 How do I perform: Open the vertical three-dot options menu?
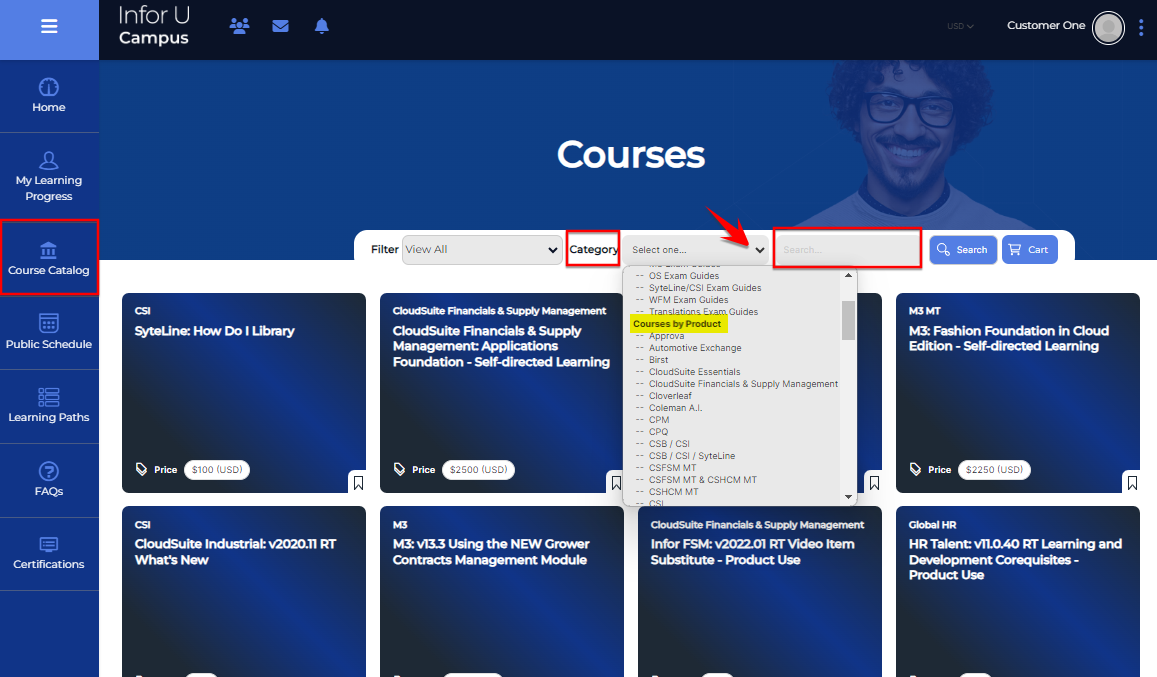pyautogui.click(x=1141, y=28)
